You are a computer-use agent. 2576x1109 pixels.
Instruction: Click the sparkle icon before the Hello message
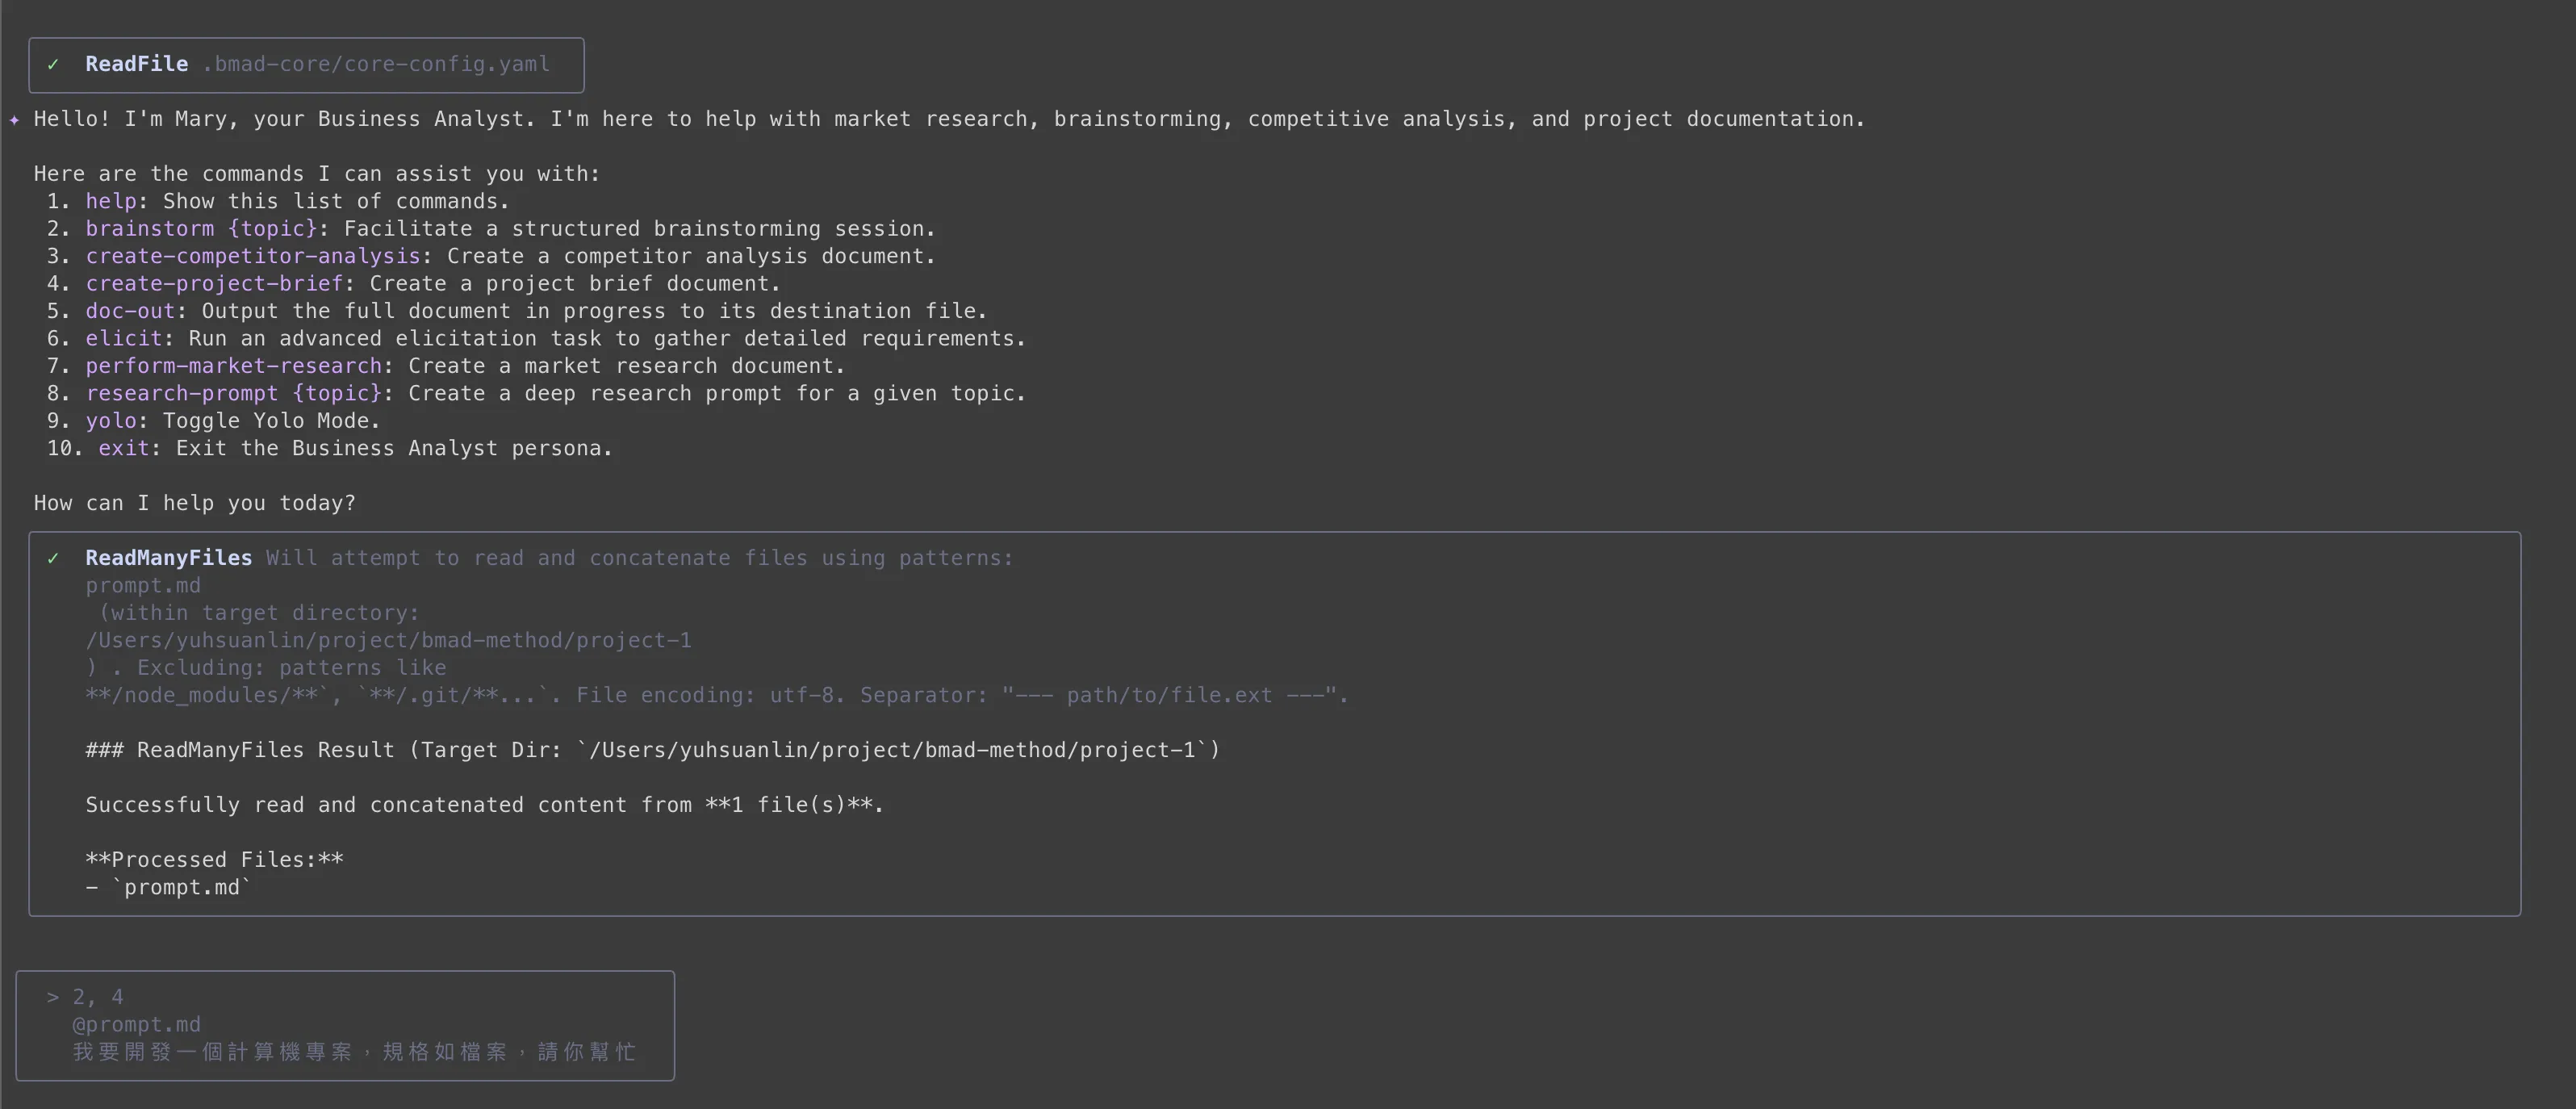(x=14, y=120)
